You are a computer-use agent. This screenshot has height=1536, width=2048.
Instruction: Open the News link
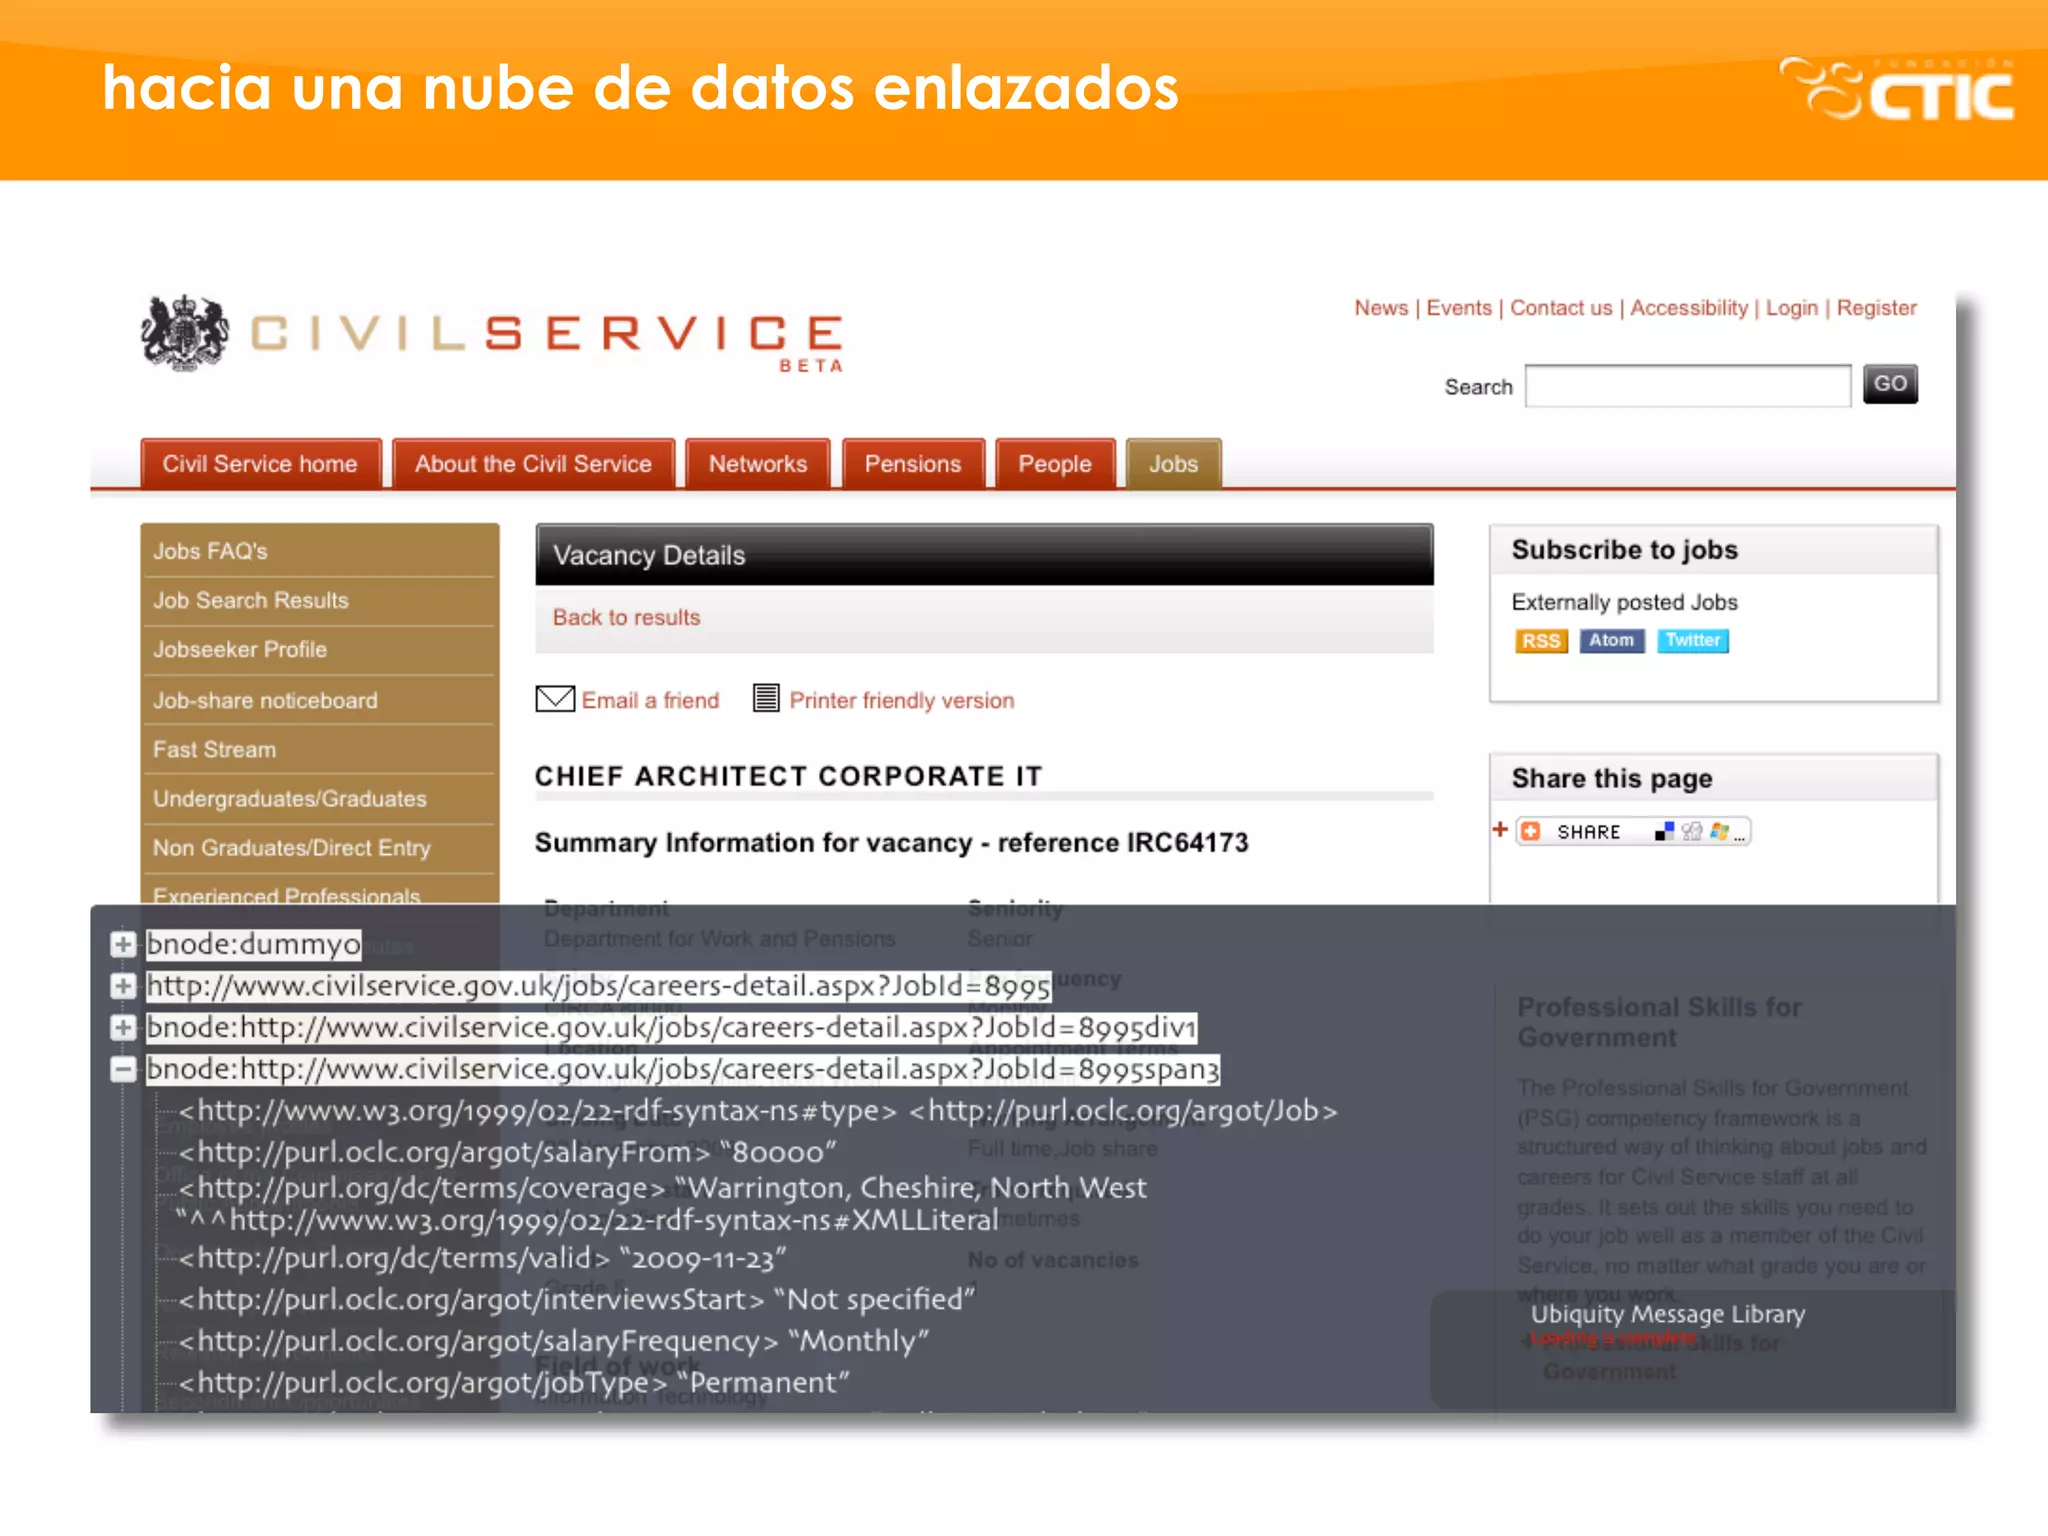(1381, 308)
